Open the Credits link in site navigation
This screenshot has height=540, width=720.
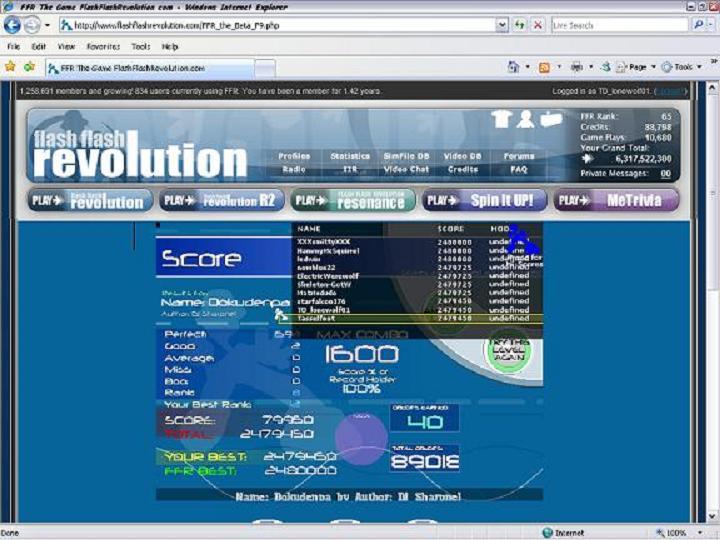coord(463,169)
